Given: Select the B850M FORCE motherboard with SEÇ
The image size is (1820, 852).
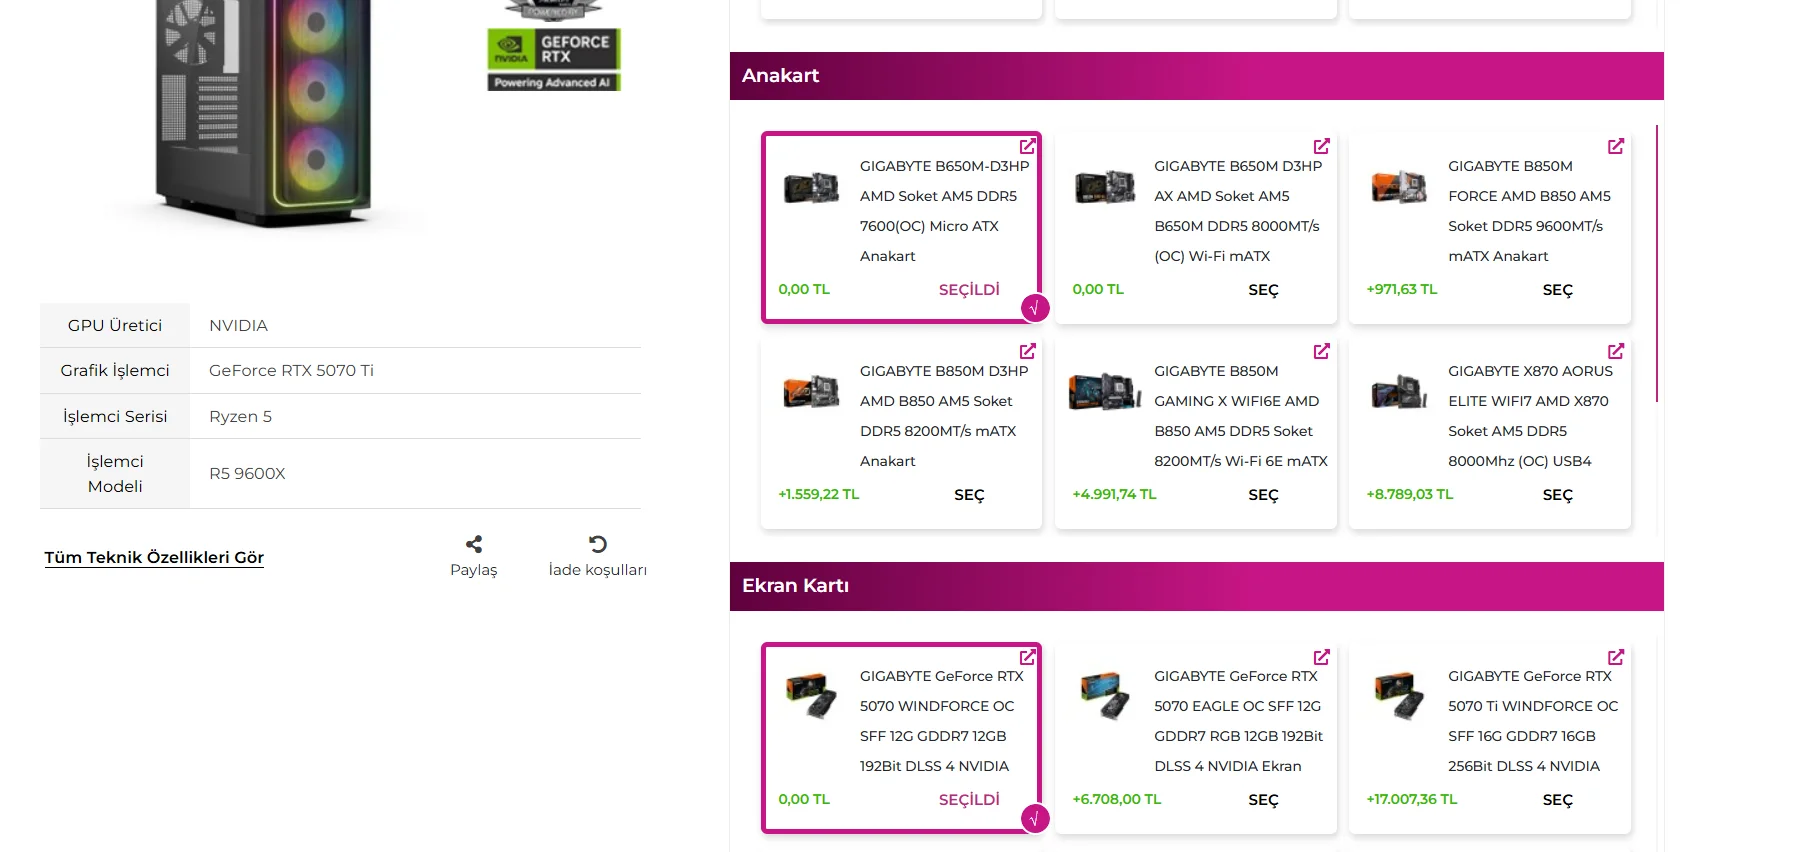Looking at the screenshot, I should pyautogui.click(x=1557, y=290).
